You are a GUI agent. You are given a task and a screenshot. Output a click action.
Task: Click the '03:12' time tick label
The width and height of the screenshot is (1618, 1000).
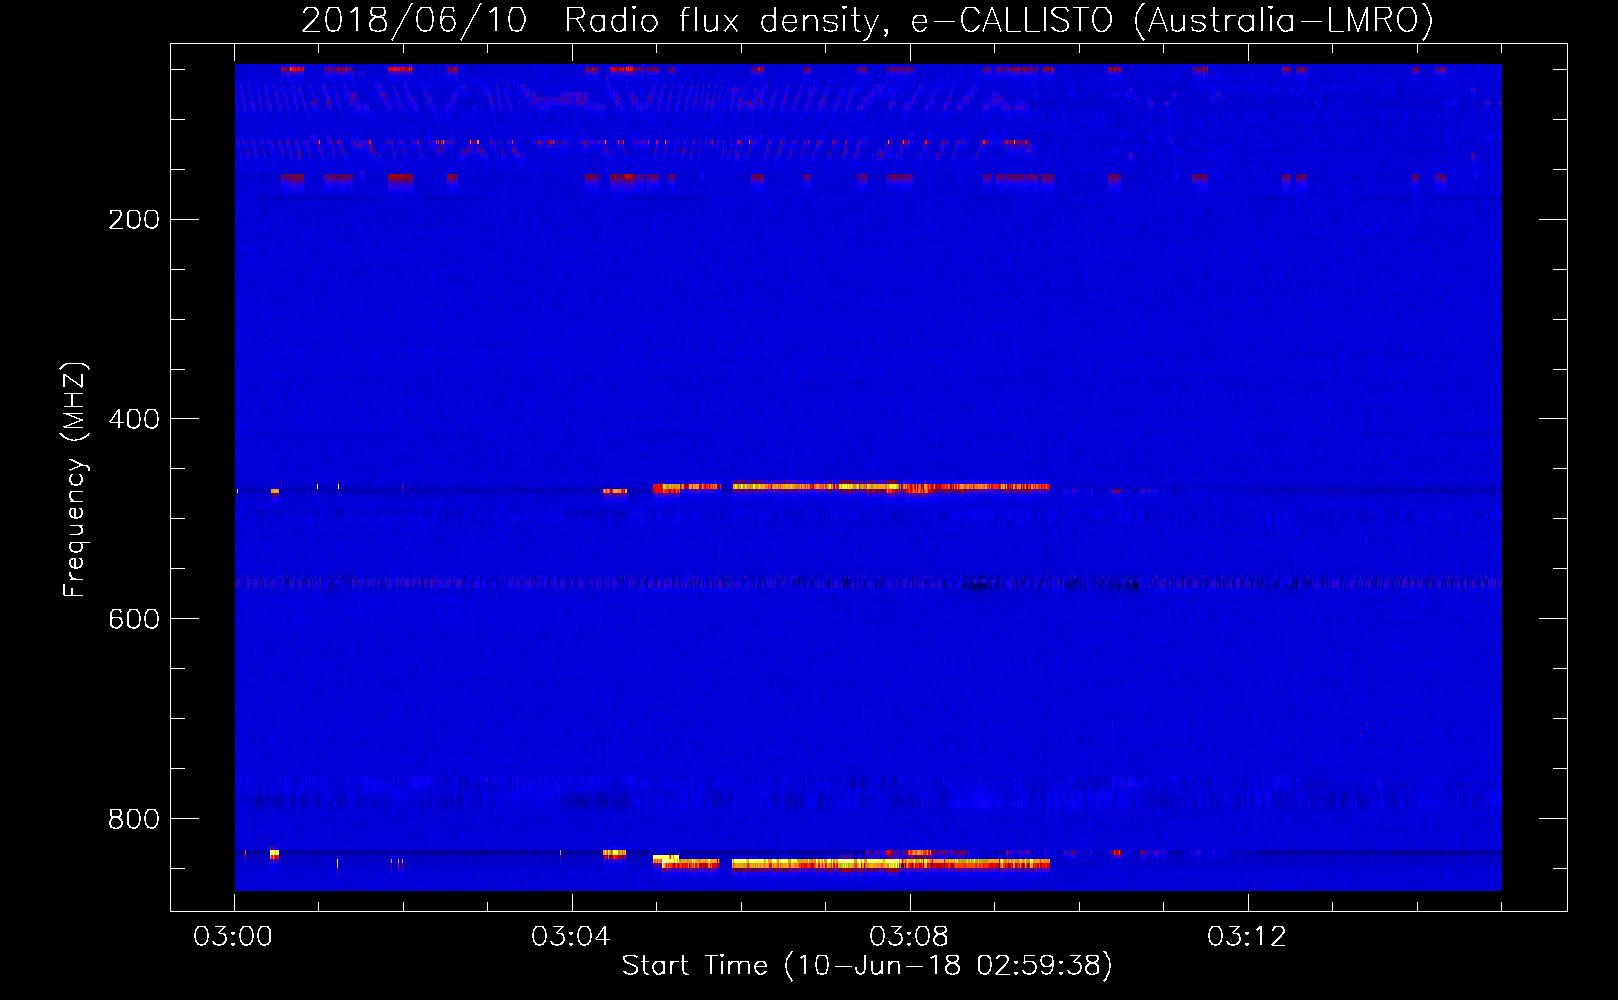pyautogui.click(x=1247, y=937)
